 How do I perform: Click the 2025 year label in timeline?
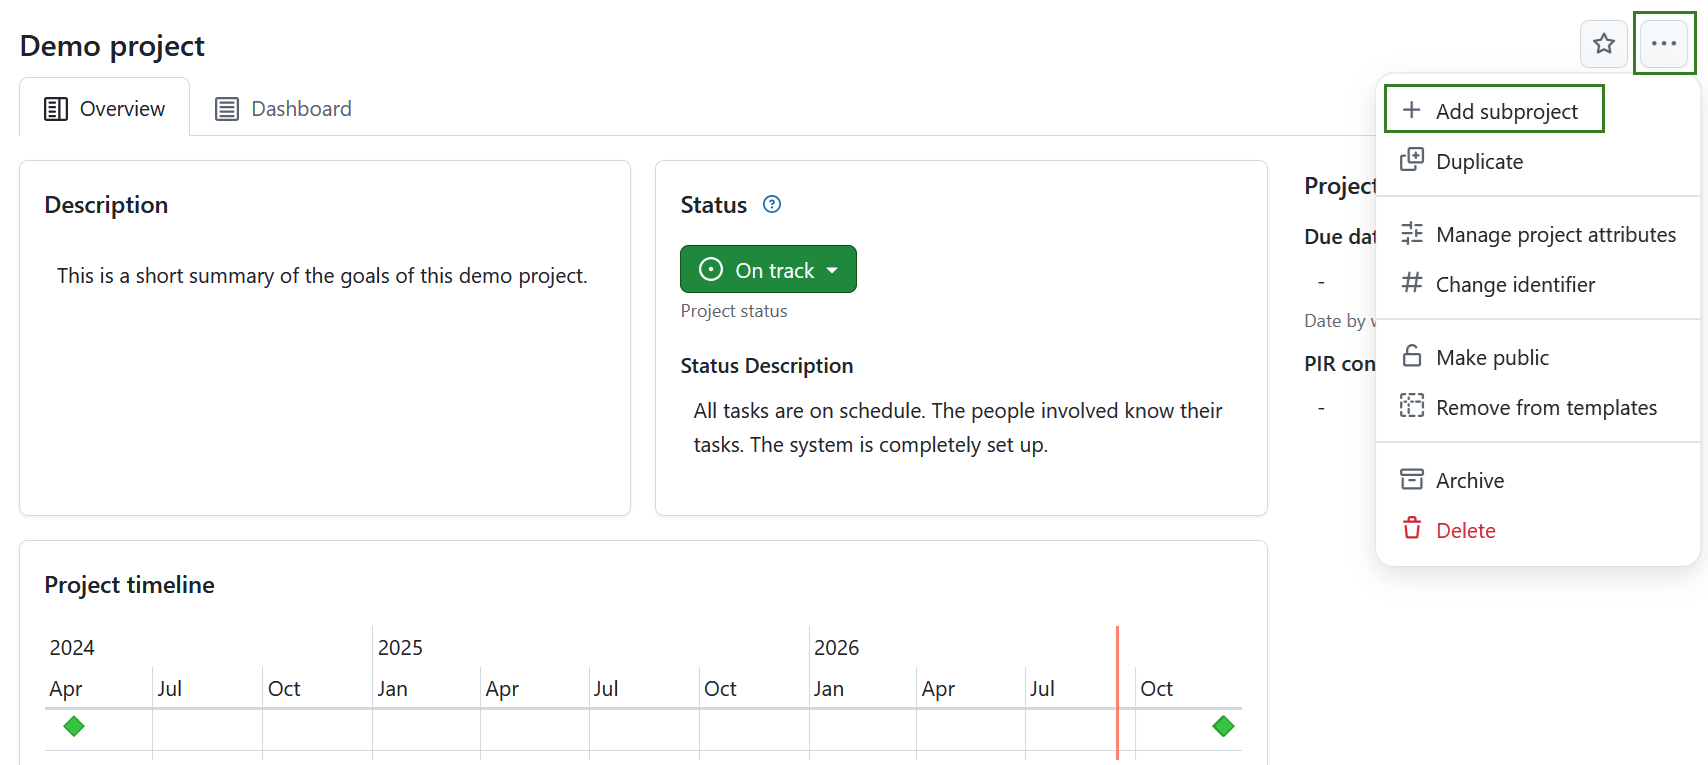[400, 647]
